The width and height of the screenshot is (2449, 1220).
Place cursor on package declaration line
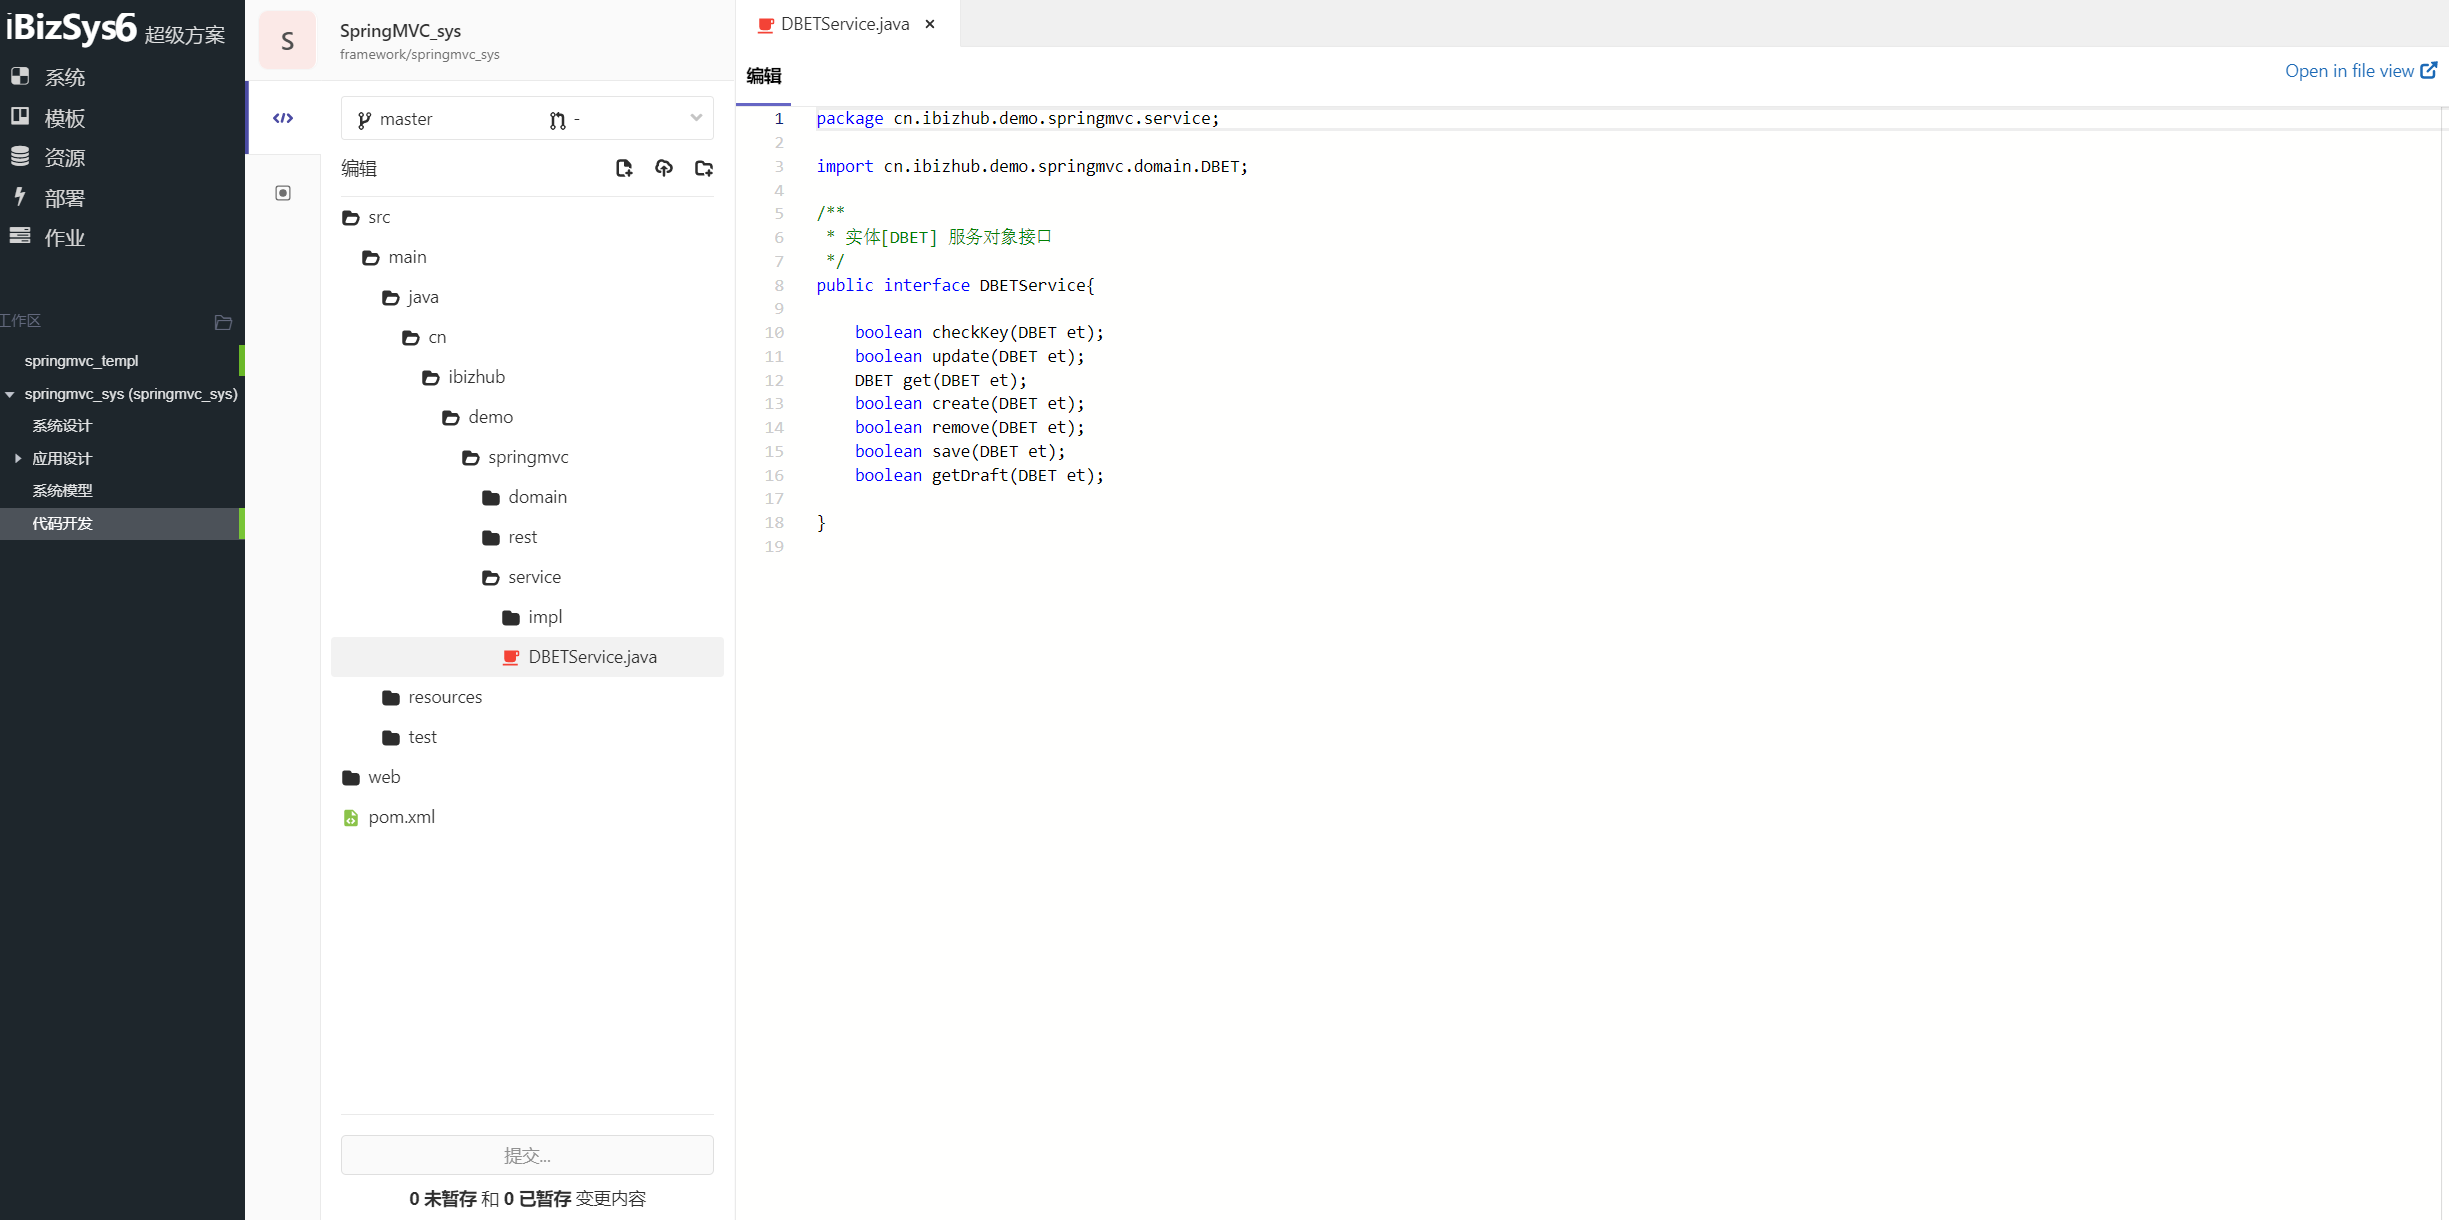point(1017,118)
